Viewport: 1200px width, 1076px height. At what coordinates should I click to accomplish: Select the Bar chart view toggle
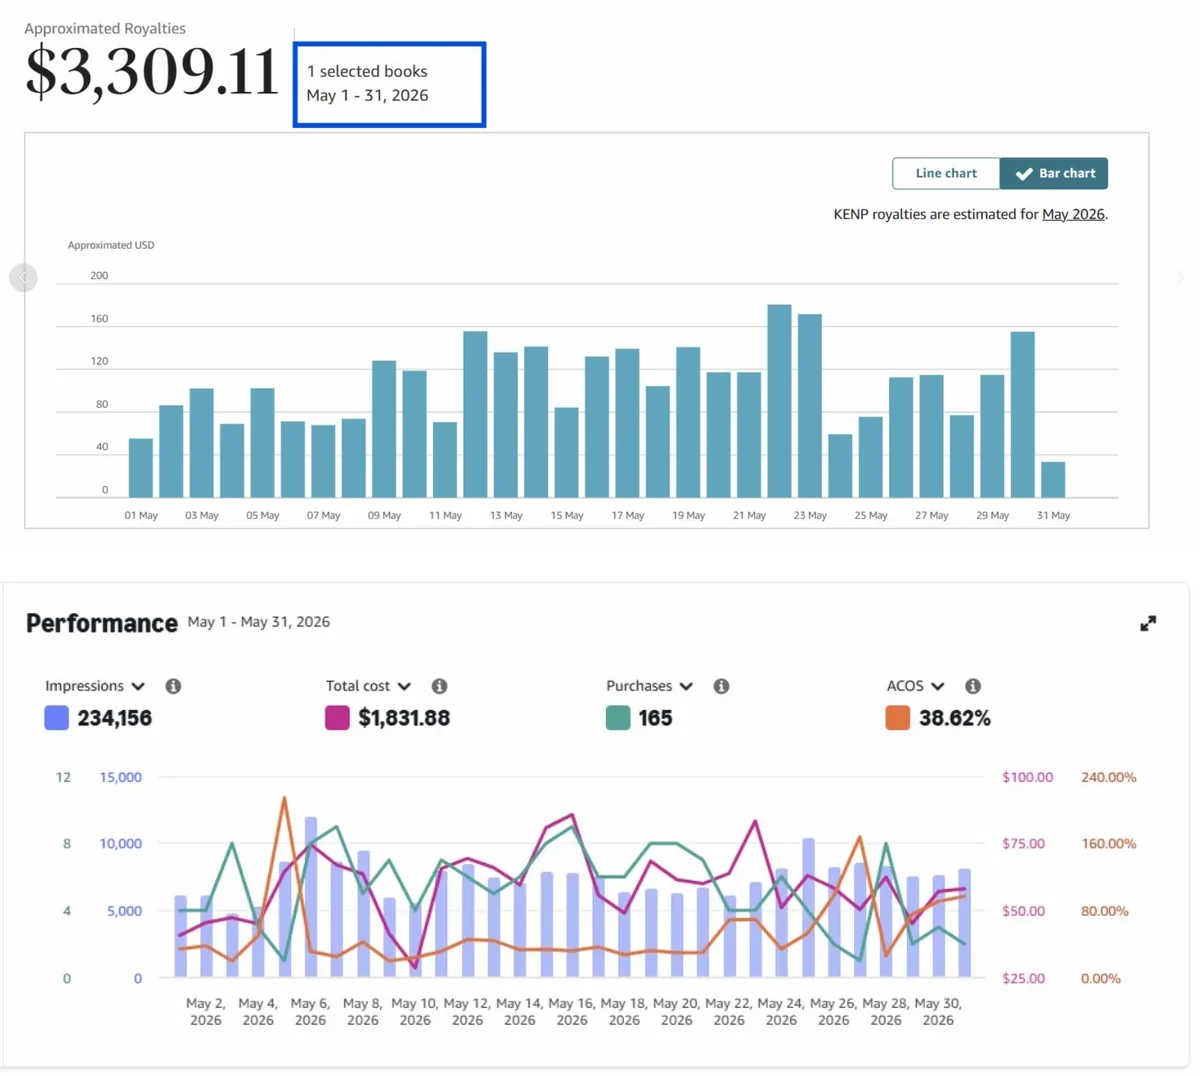[x=1054, y=173]
